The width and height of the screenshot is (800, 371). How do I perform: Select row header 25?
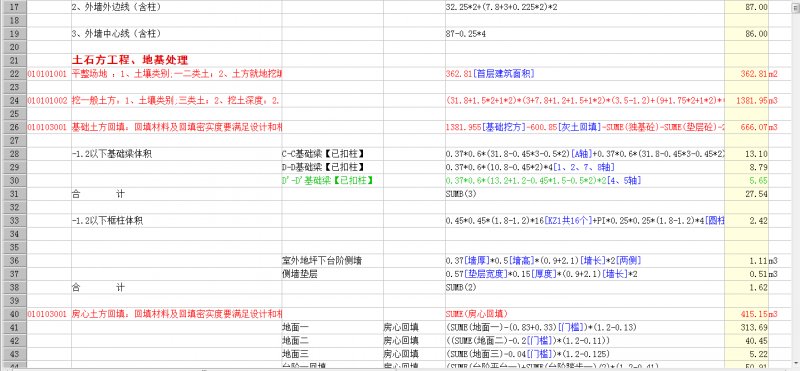point(13,113)
